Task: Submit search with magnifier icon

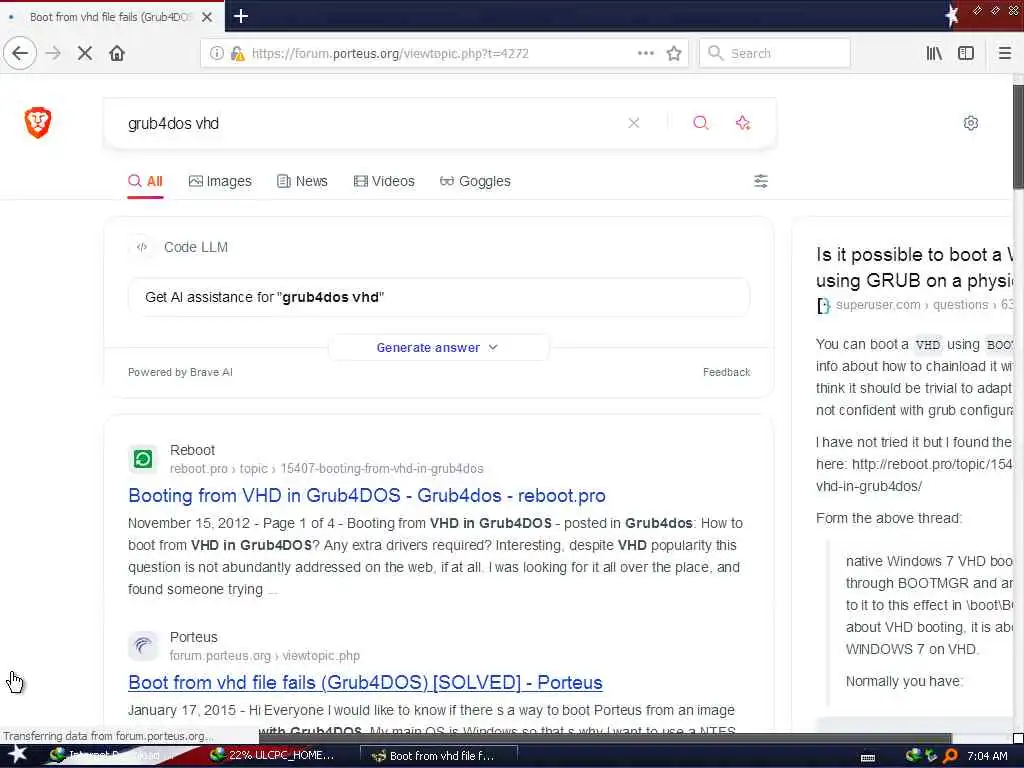Action: 701,123
